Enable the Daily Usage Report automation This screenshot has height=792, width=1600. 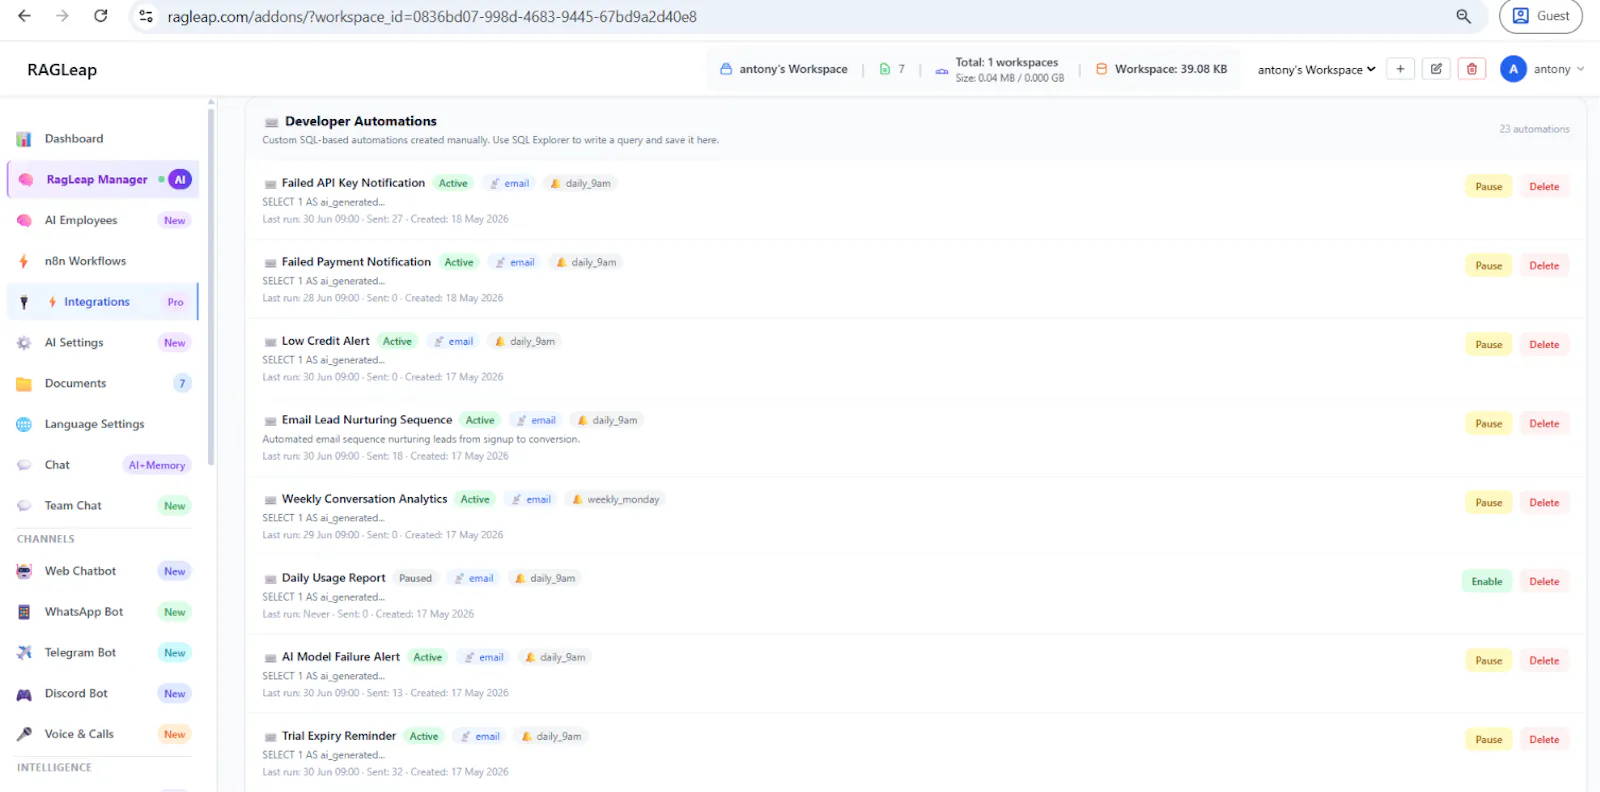[x=1487, y=582]
